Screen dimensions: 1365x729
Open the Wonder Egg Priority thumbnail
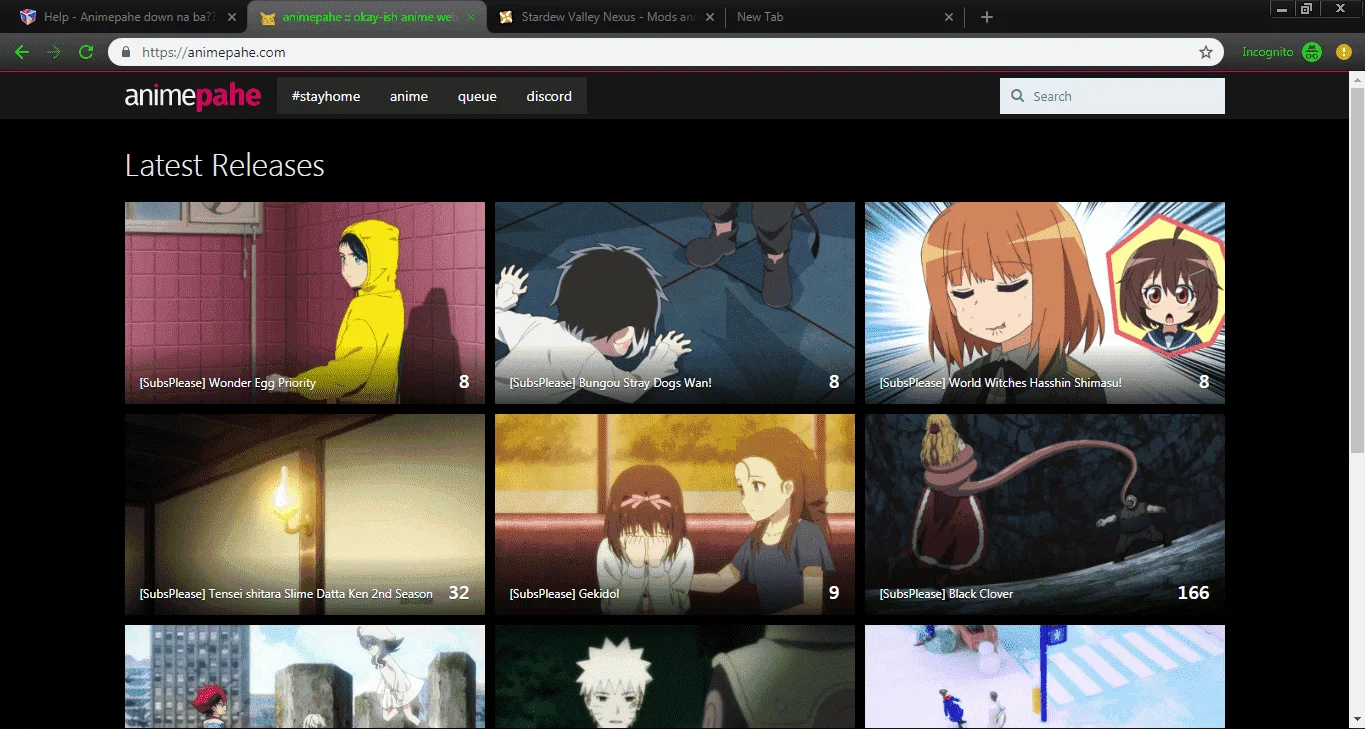pos(305,303)
